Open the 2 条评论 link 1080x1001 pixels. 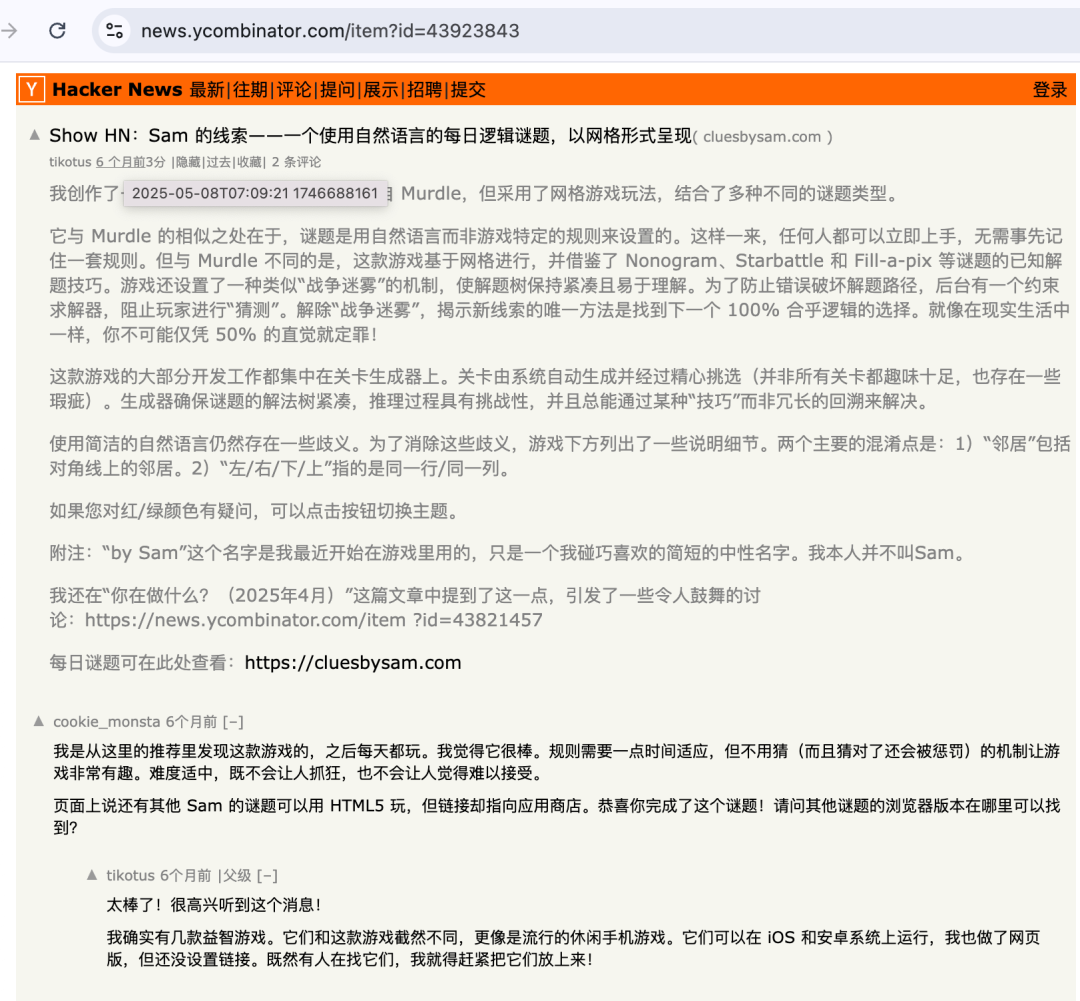click(297, 161)
